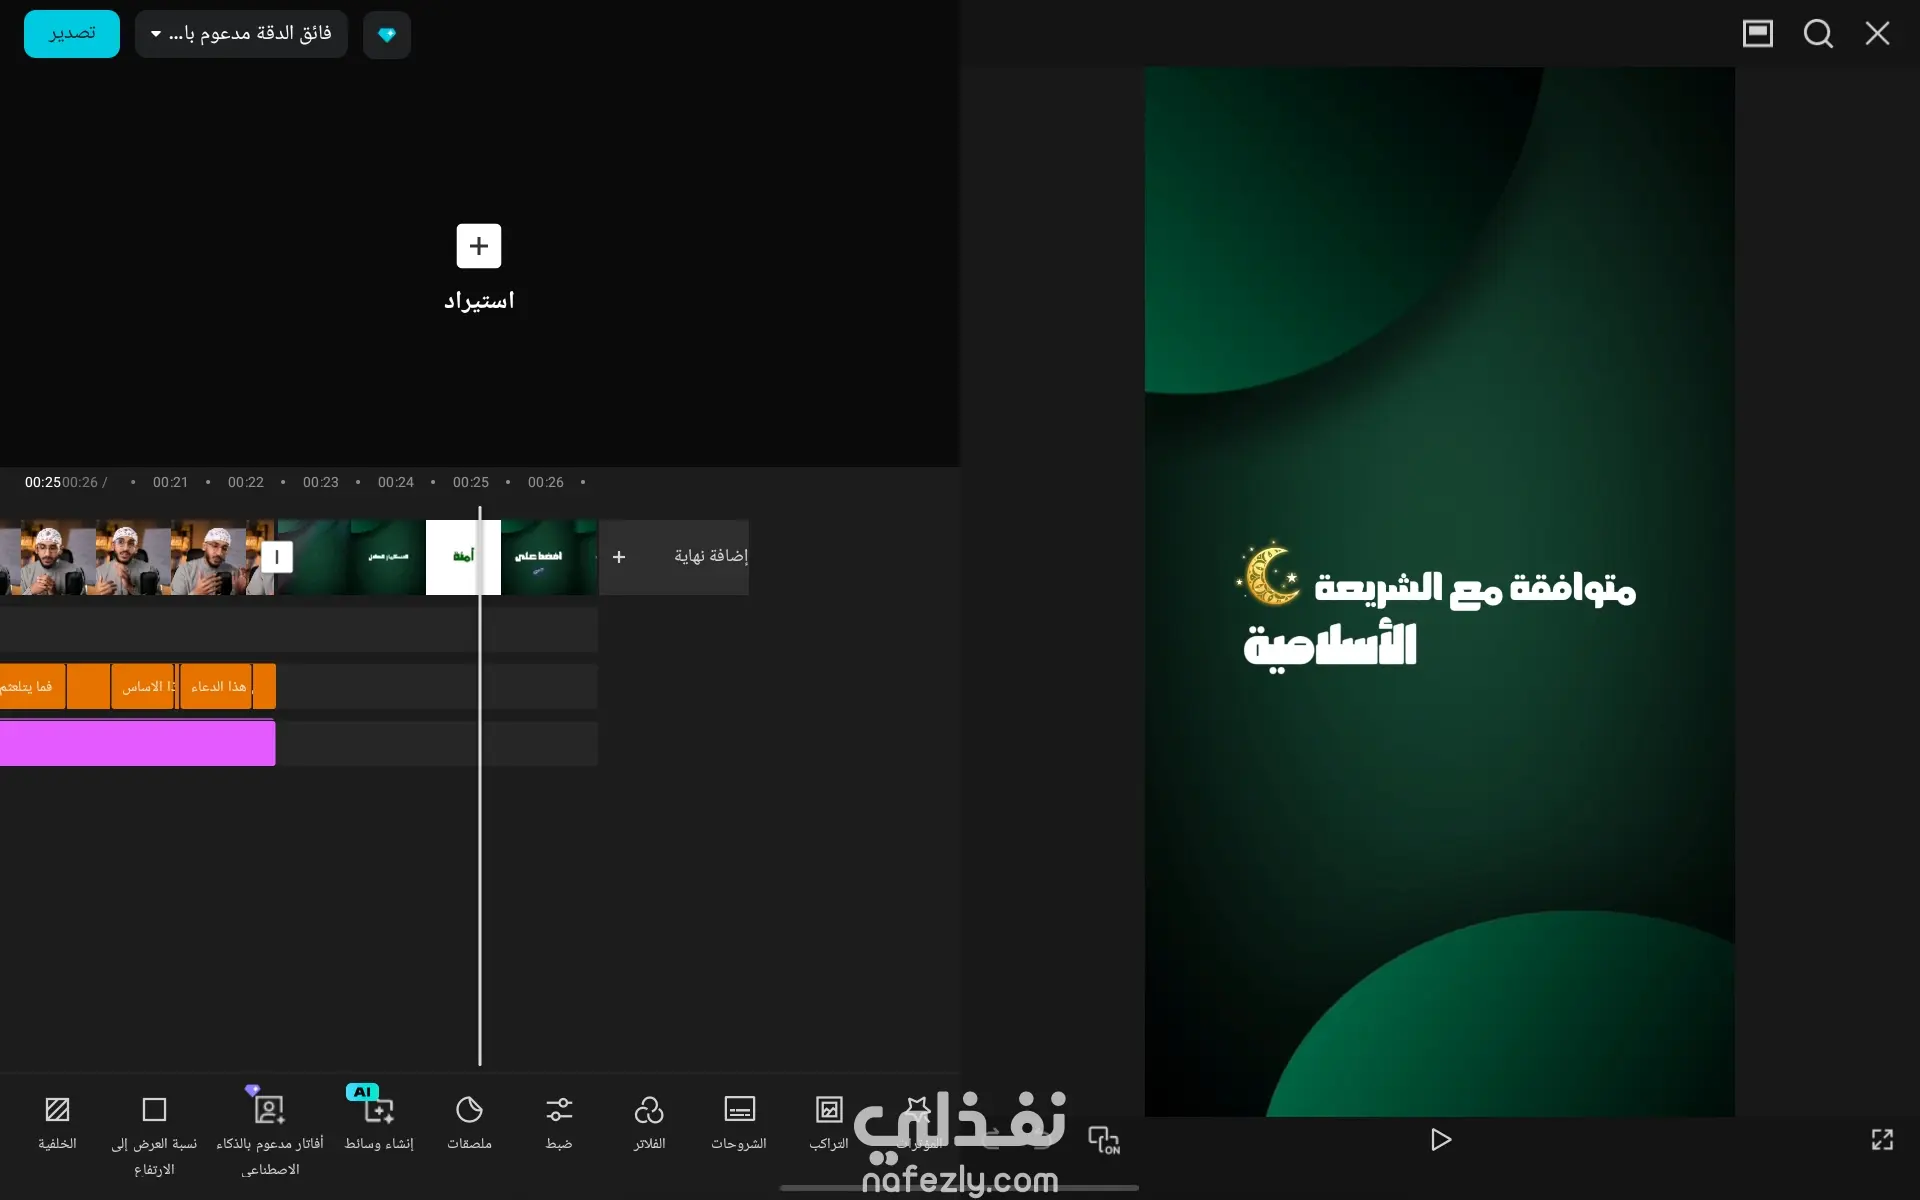
Task: Jump to 00:22 on the timeline ruler
Action: tap(246, 482)
